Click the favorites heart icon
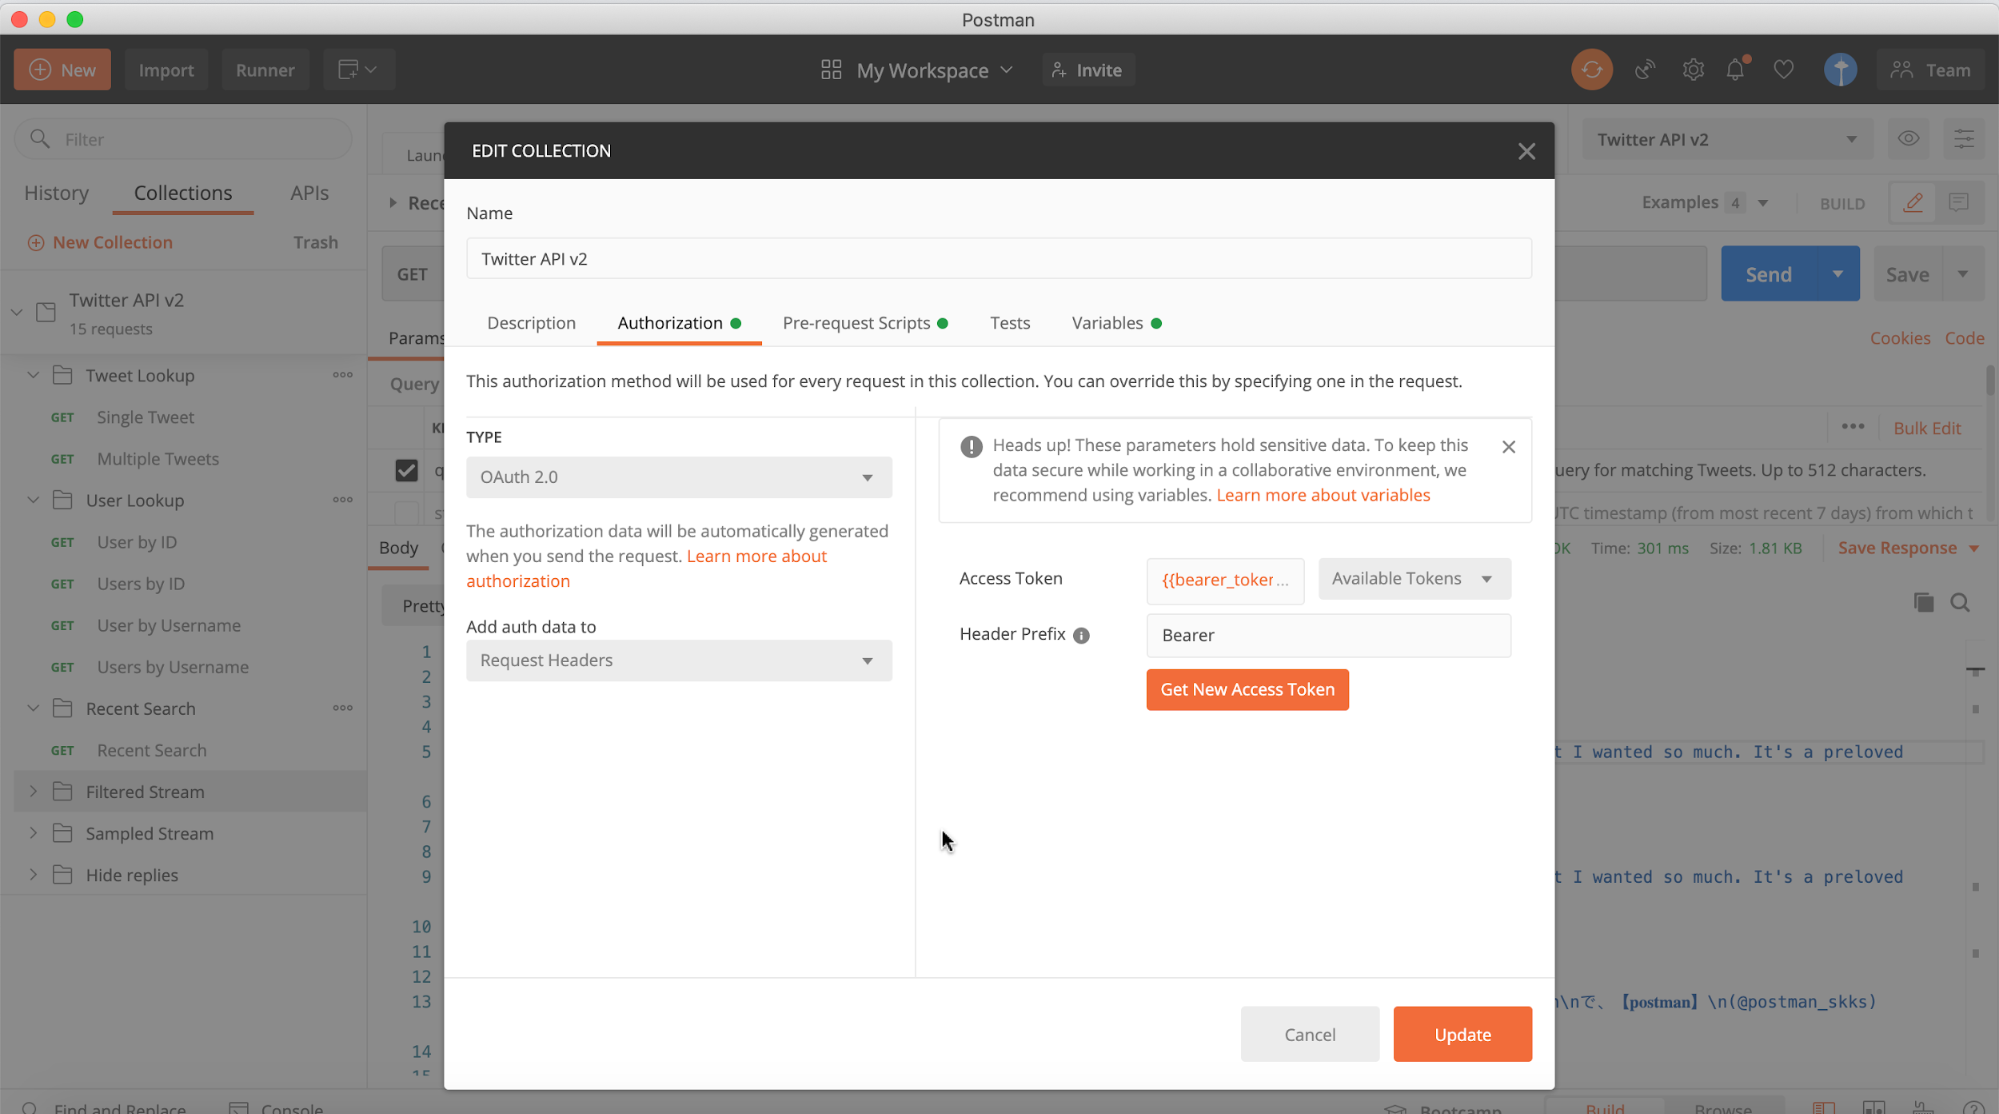The image size is (1999, 1114). pyautogui.click(x=1784, y=70)
